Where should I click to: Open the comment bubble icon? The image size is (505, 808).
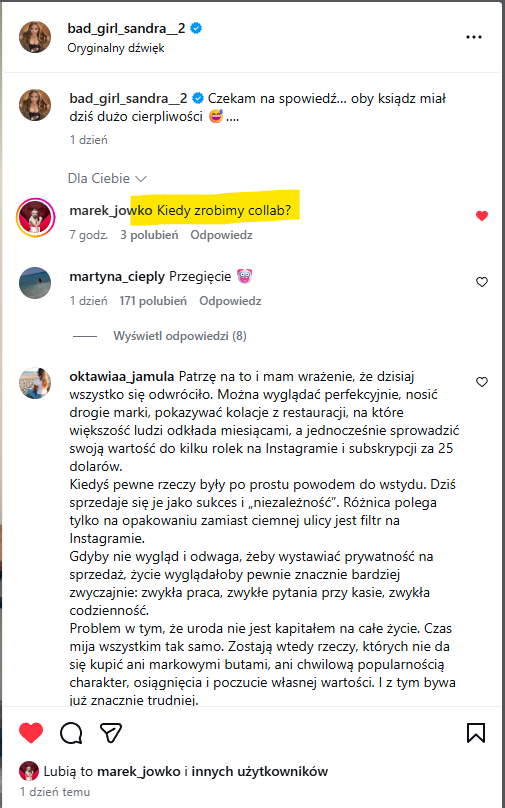pyautogui.click(x=71, y=732)
